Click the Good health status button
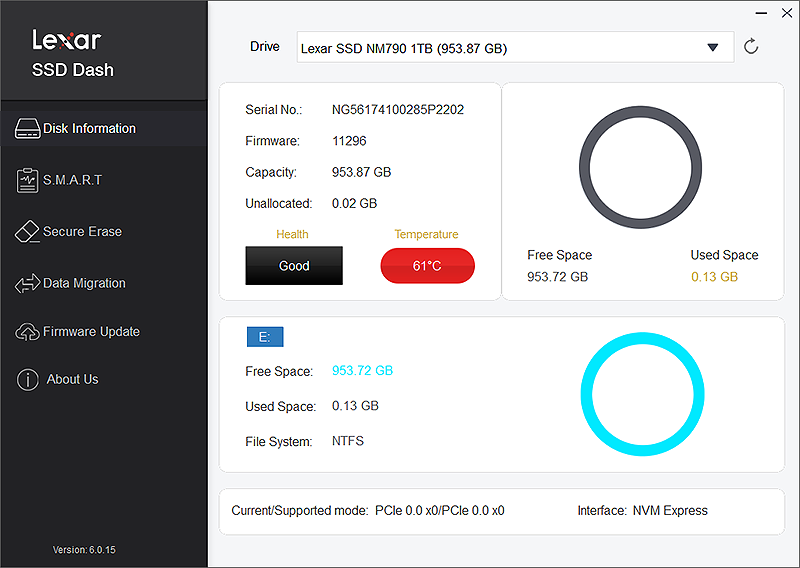 click(294, 266)
